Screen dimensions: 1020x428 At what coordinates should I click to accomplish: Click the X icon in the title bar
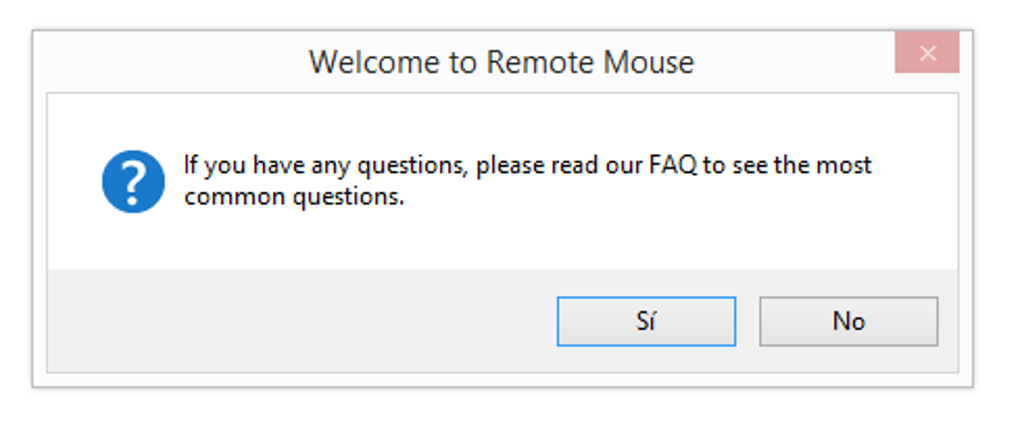[x=928, y=53]
